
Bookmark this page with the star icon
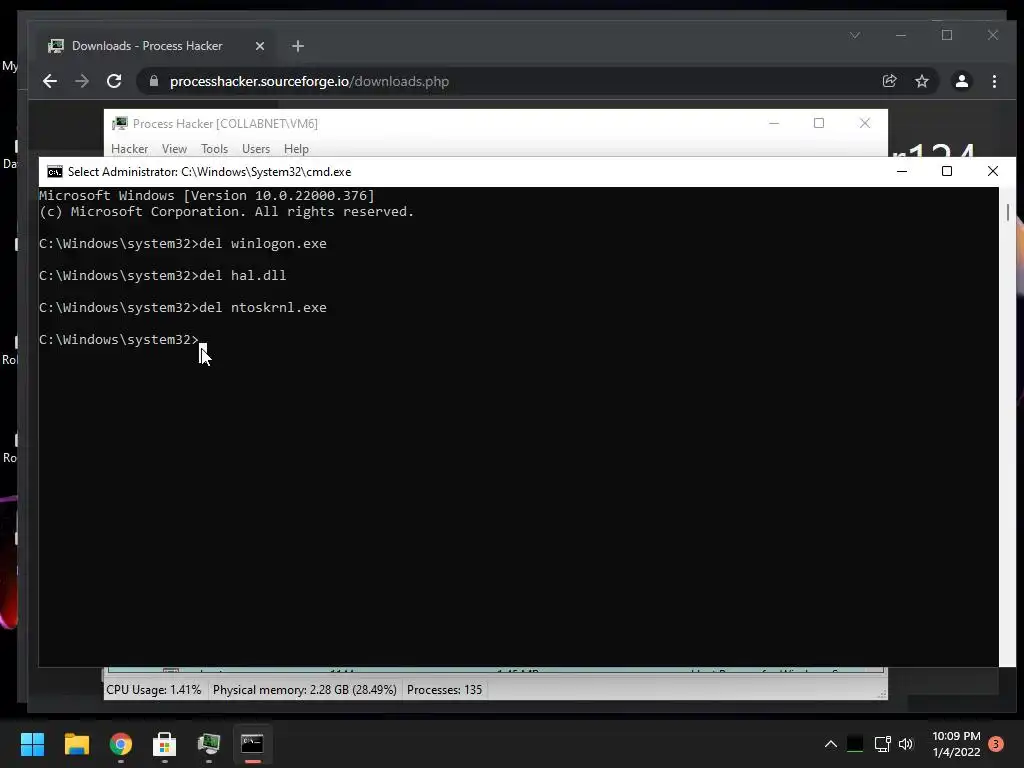coord(921,81)
